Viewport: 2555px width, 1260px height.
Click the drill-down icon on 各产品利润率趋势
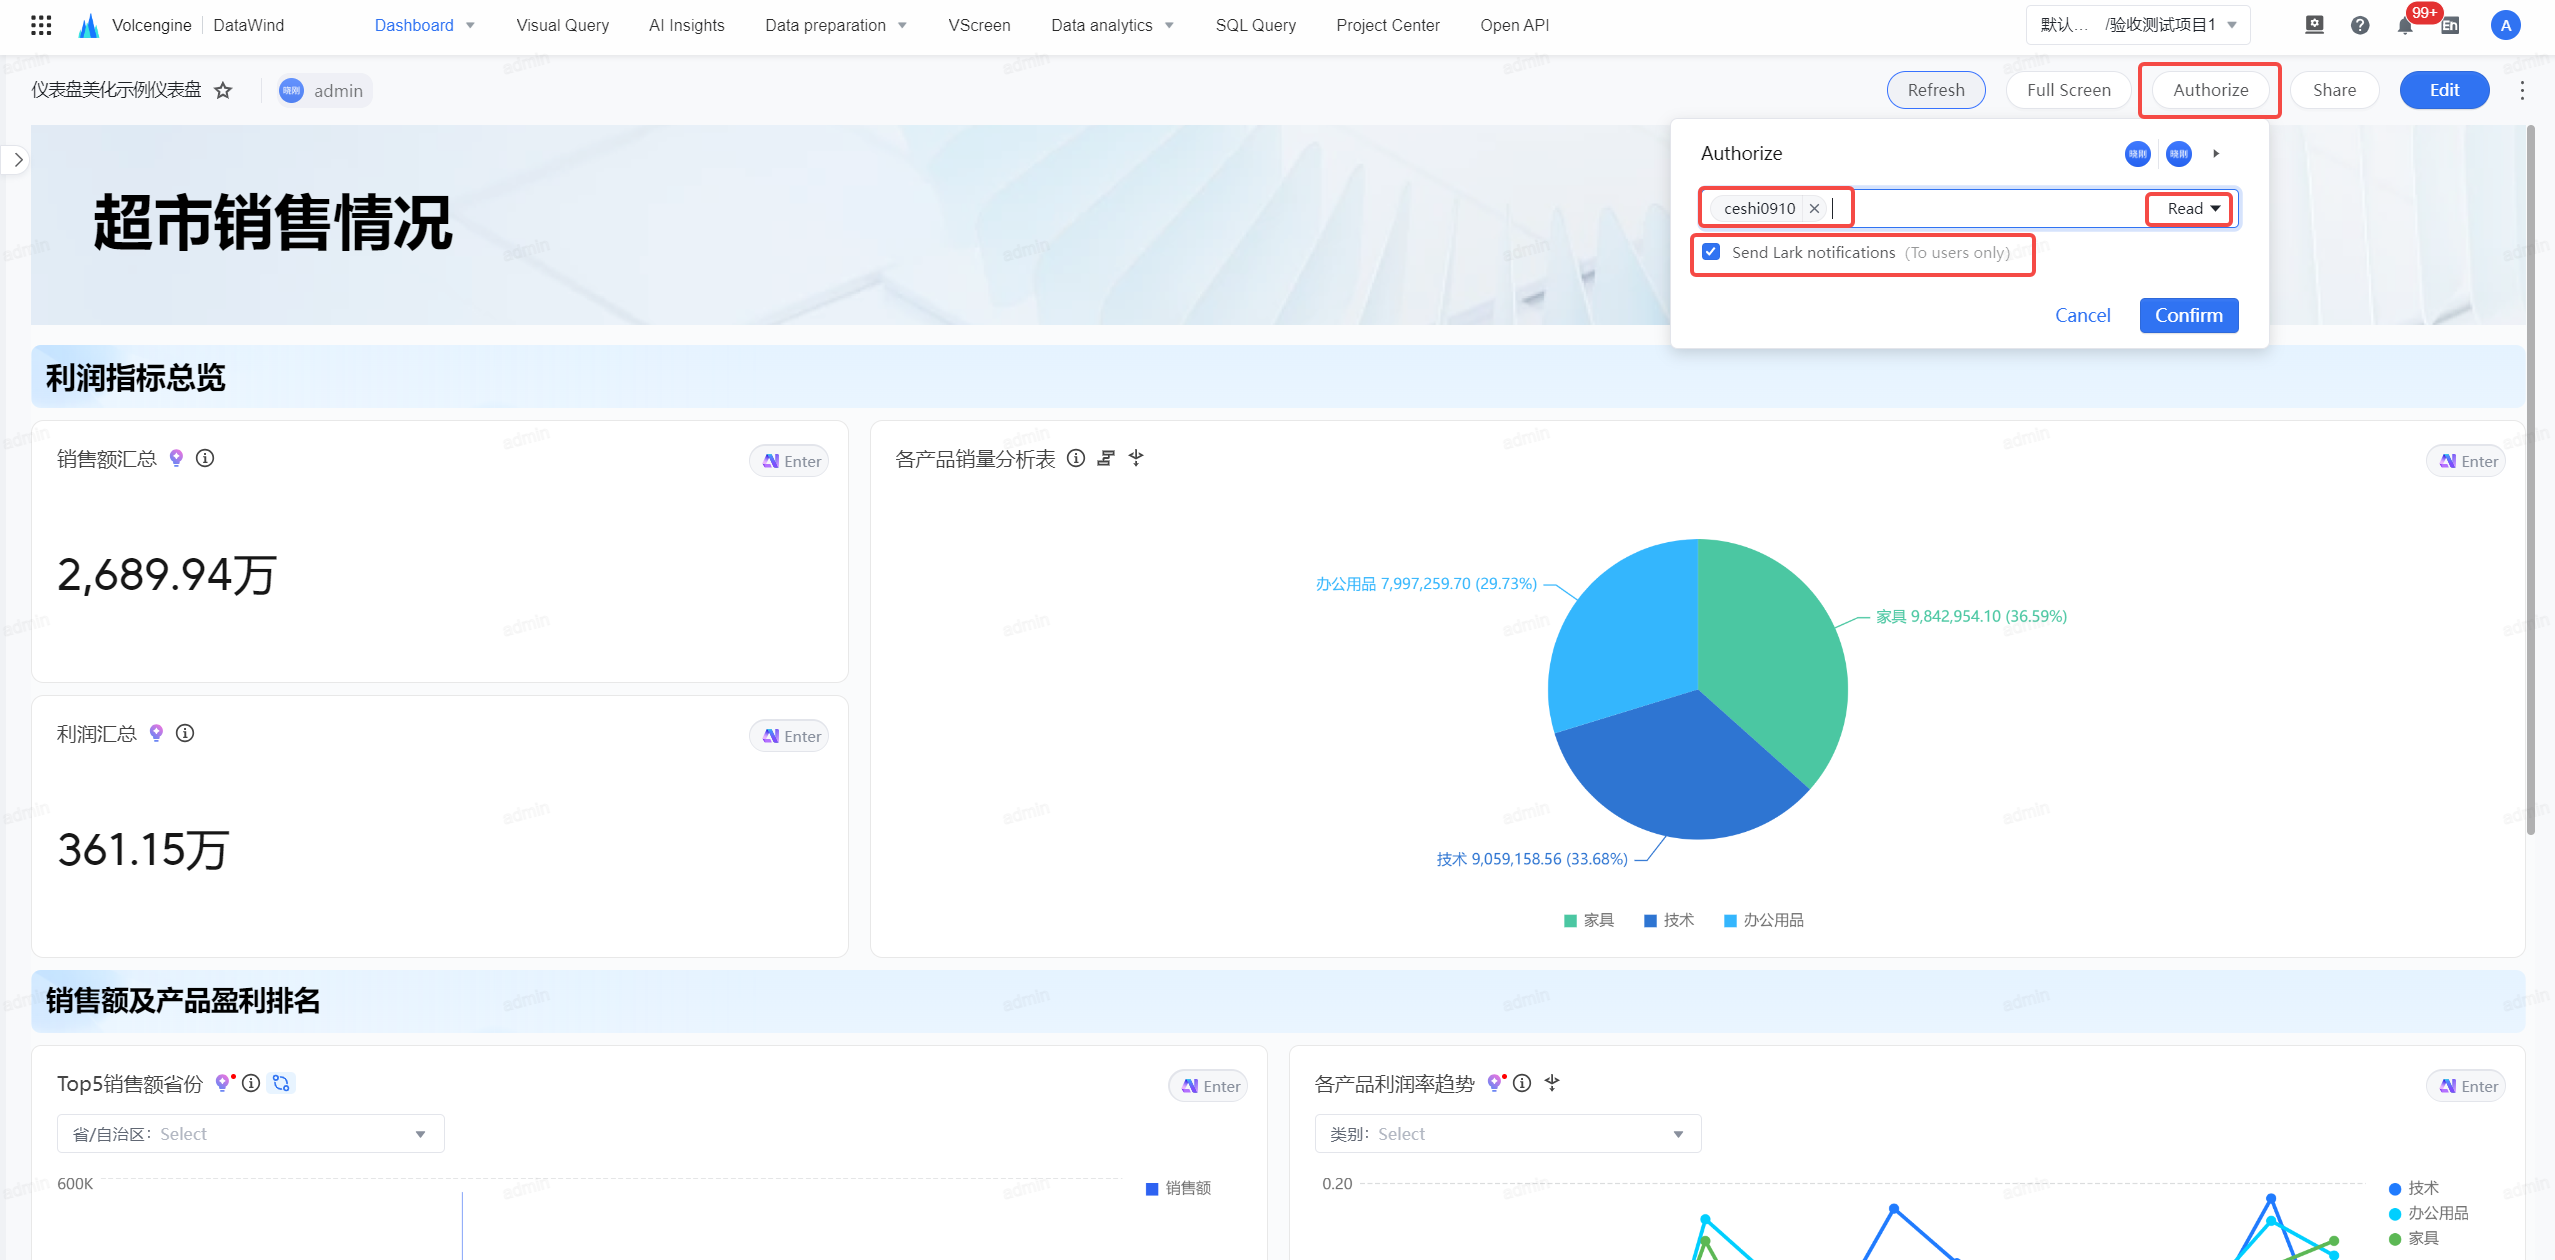pyautogui.click(x=1552, y=1083)
